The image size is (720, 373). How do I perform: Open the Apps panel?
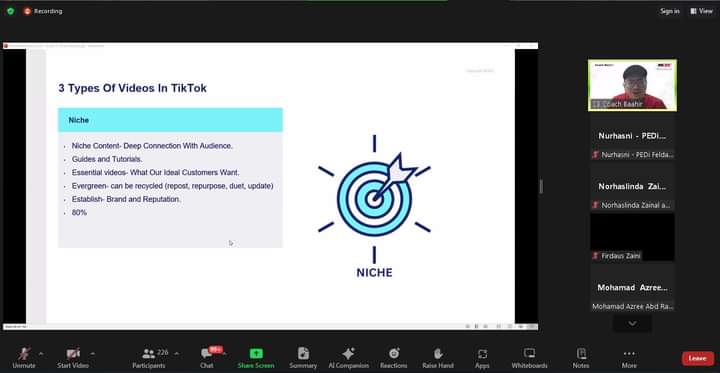pyautogui.click(x=482, y=358)
